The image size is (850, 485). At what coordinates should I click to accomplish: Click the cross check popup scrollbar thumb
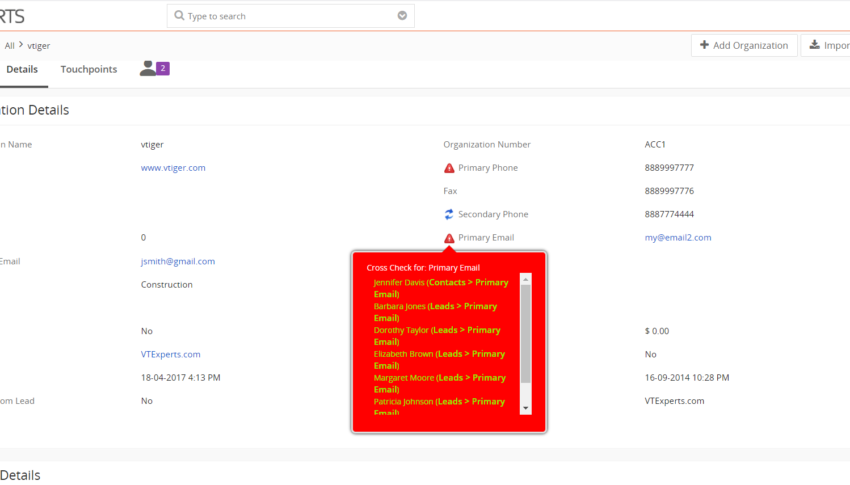pyautogui.click(x=525, y=334)
